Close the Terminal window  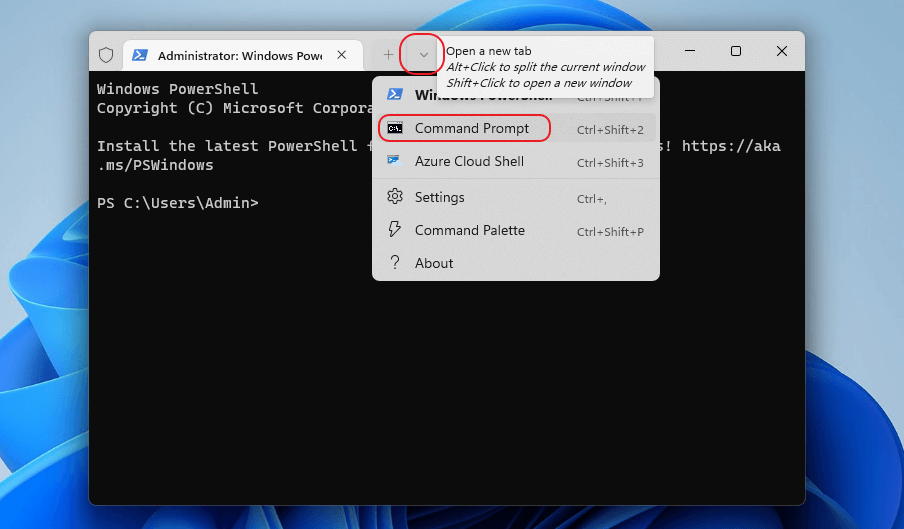[x=782, y=51]
